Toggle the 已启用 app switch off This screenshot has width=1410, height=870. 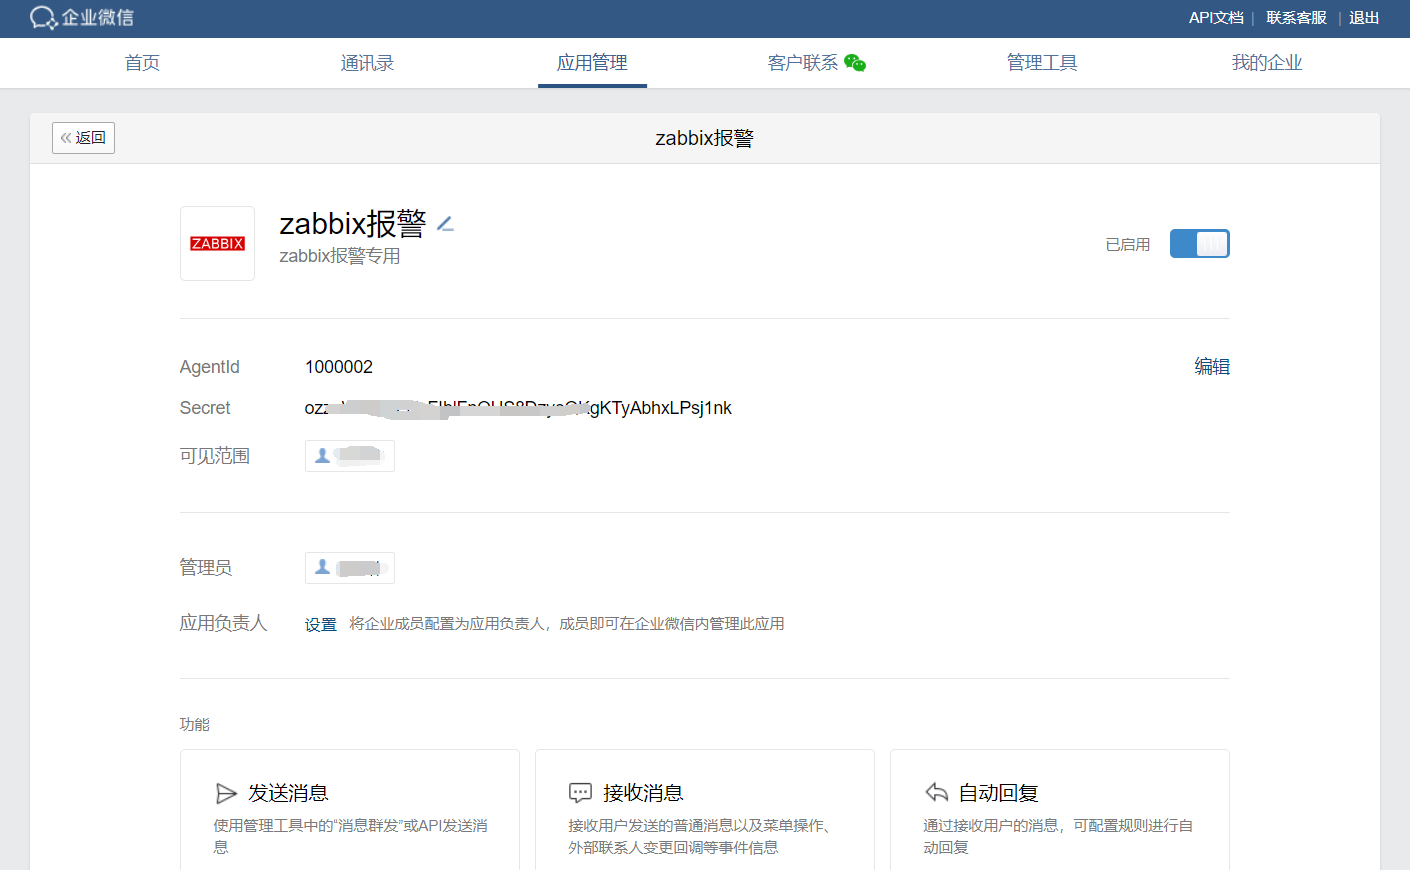(1199, 244)
